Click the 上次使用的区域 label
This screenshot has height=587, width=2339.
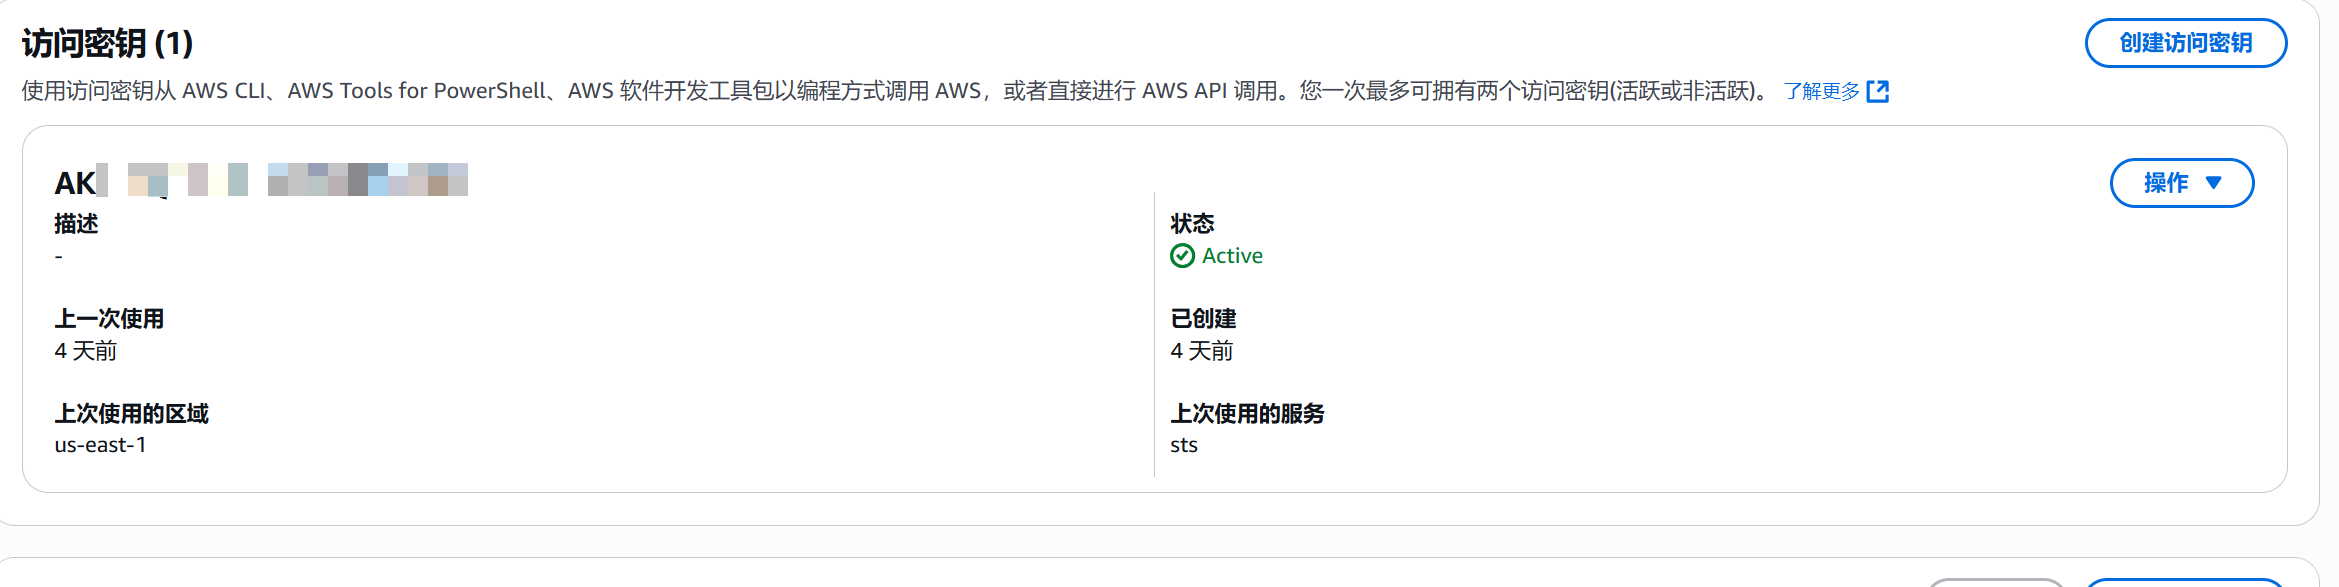[131, 414]
